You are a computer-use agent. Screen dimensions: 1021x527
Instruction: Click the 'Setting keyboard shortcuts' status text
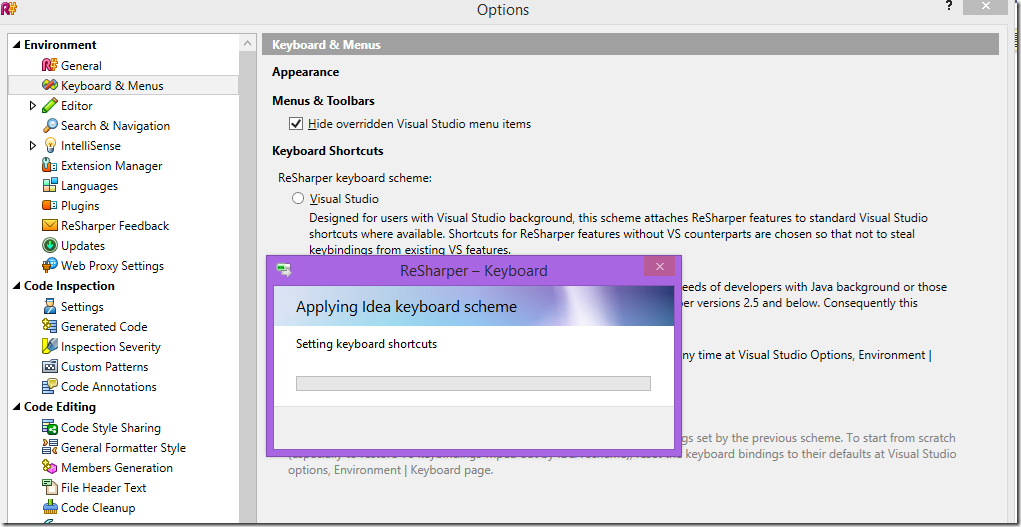pos(366,344)
